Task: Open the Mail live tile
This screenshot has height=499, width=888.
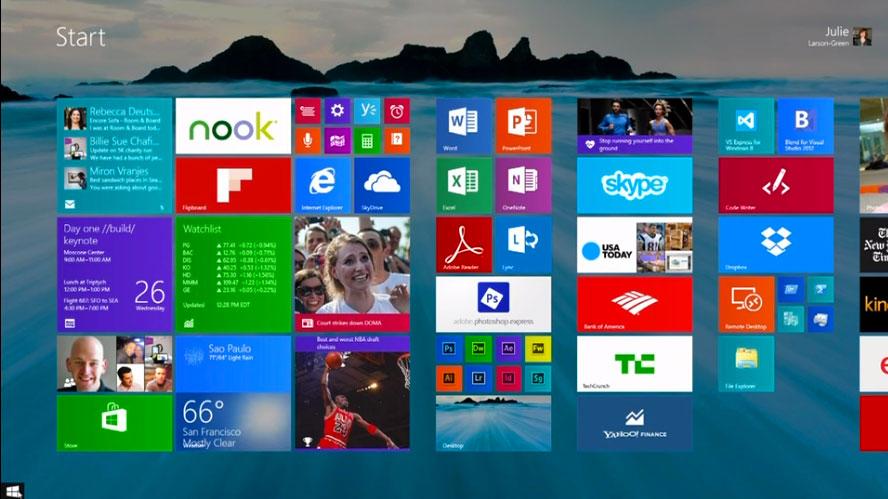Action: tap(114, 155)
